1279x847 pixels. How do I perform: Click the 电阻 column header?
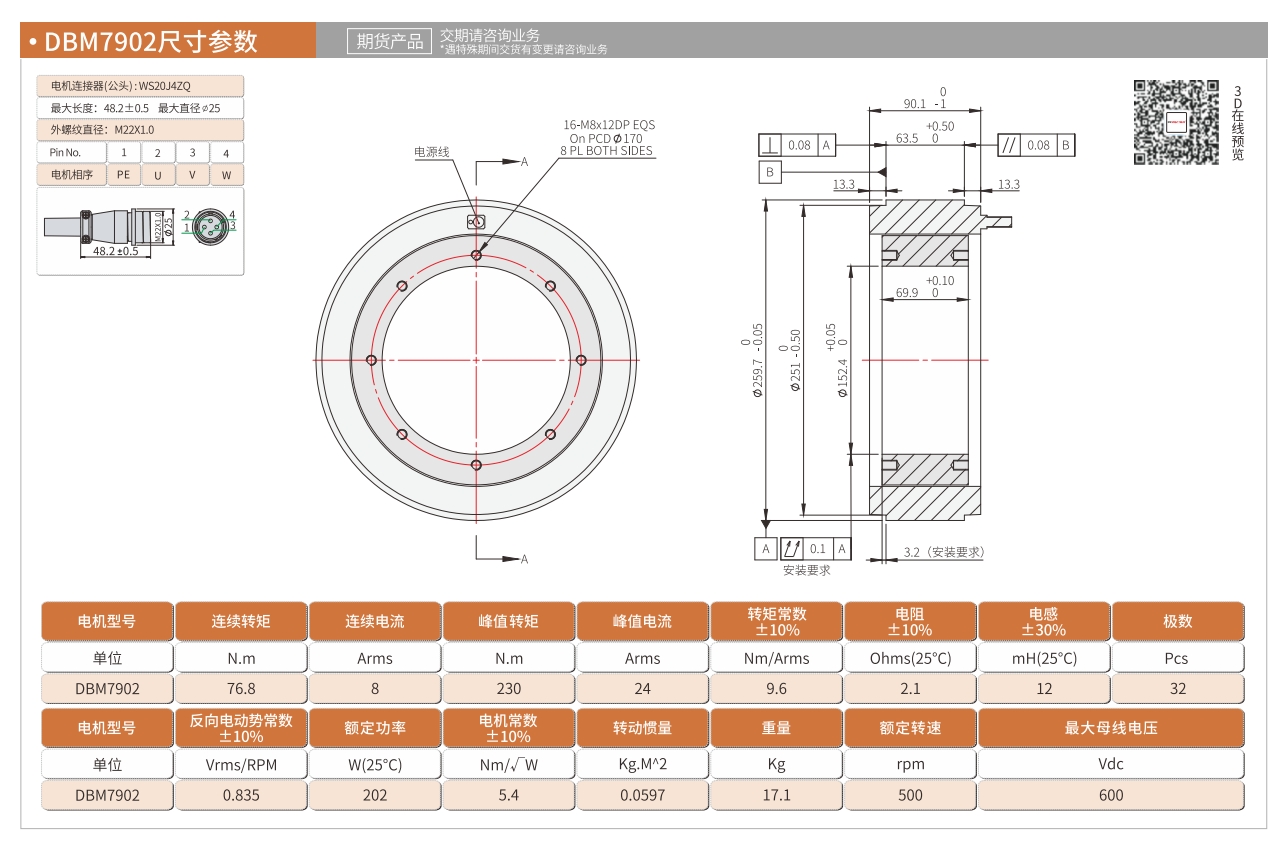pyautogui.click(x=911, y=621)
